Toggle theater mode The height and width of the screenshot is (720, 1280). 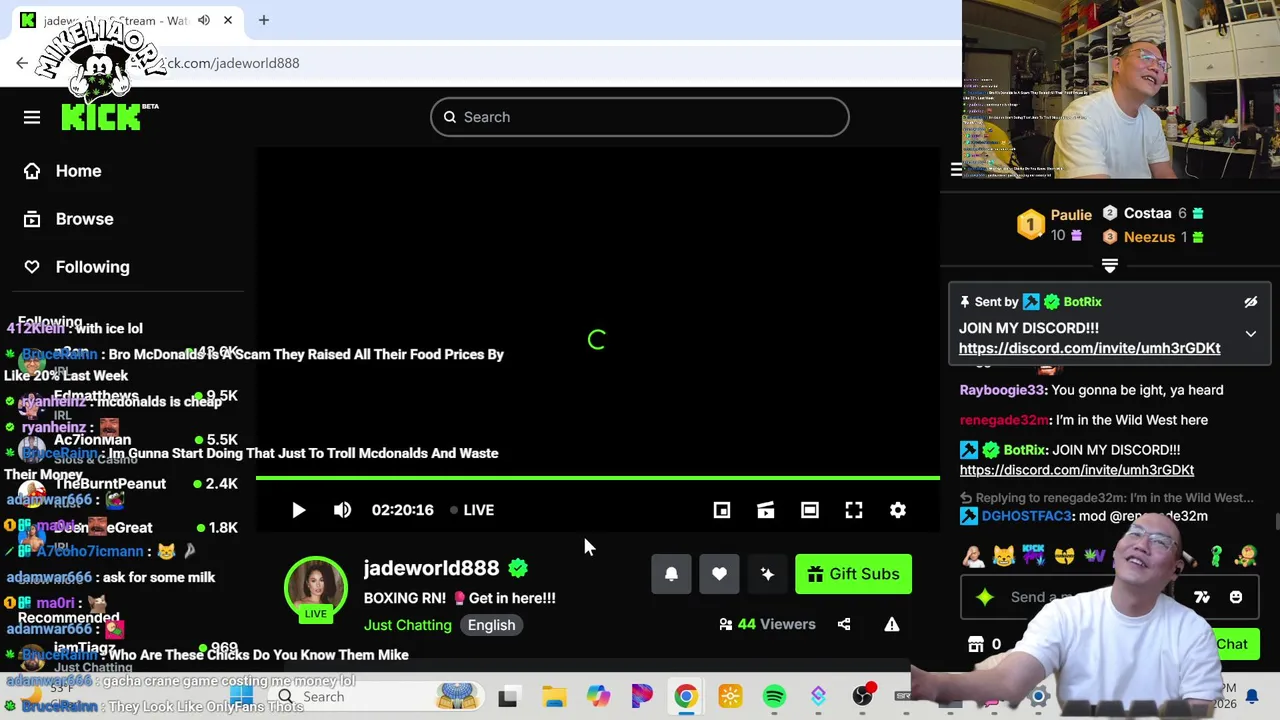pos(810,510)
